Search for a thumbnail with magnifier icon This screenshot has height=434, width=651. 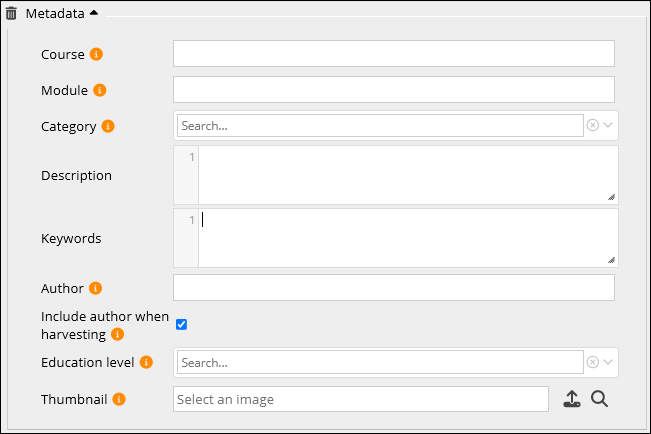click(599, 399)
